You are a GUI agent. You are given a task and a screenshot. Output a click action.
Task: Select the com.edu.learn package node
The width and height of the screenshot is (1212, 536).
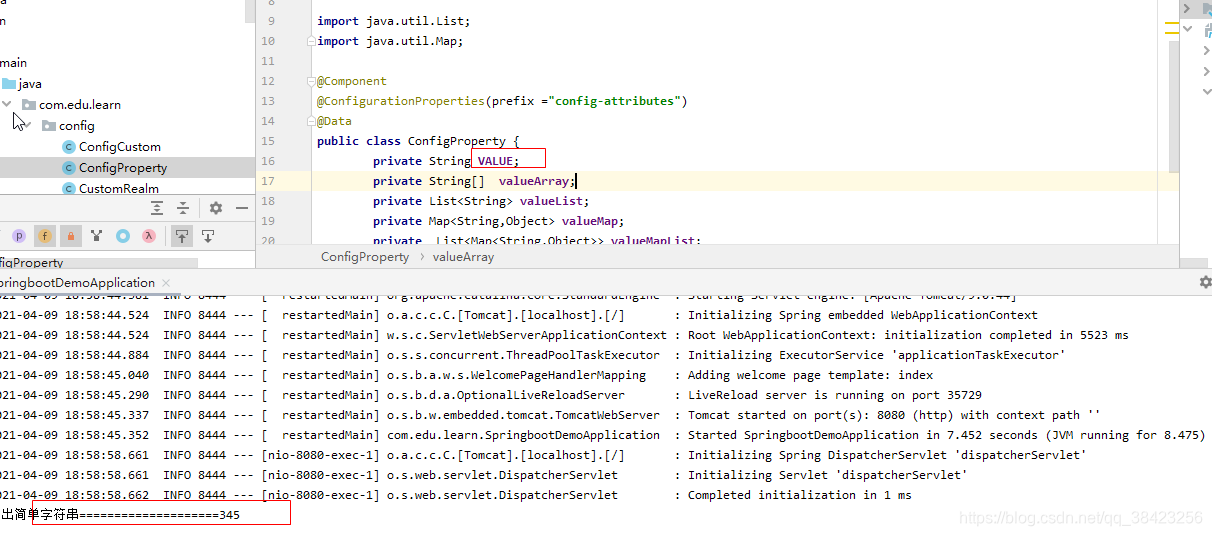[79, 105]
